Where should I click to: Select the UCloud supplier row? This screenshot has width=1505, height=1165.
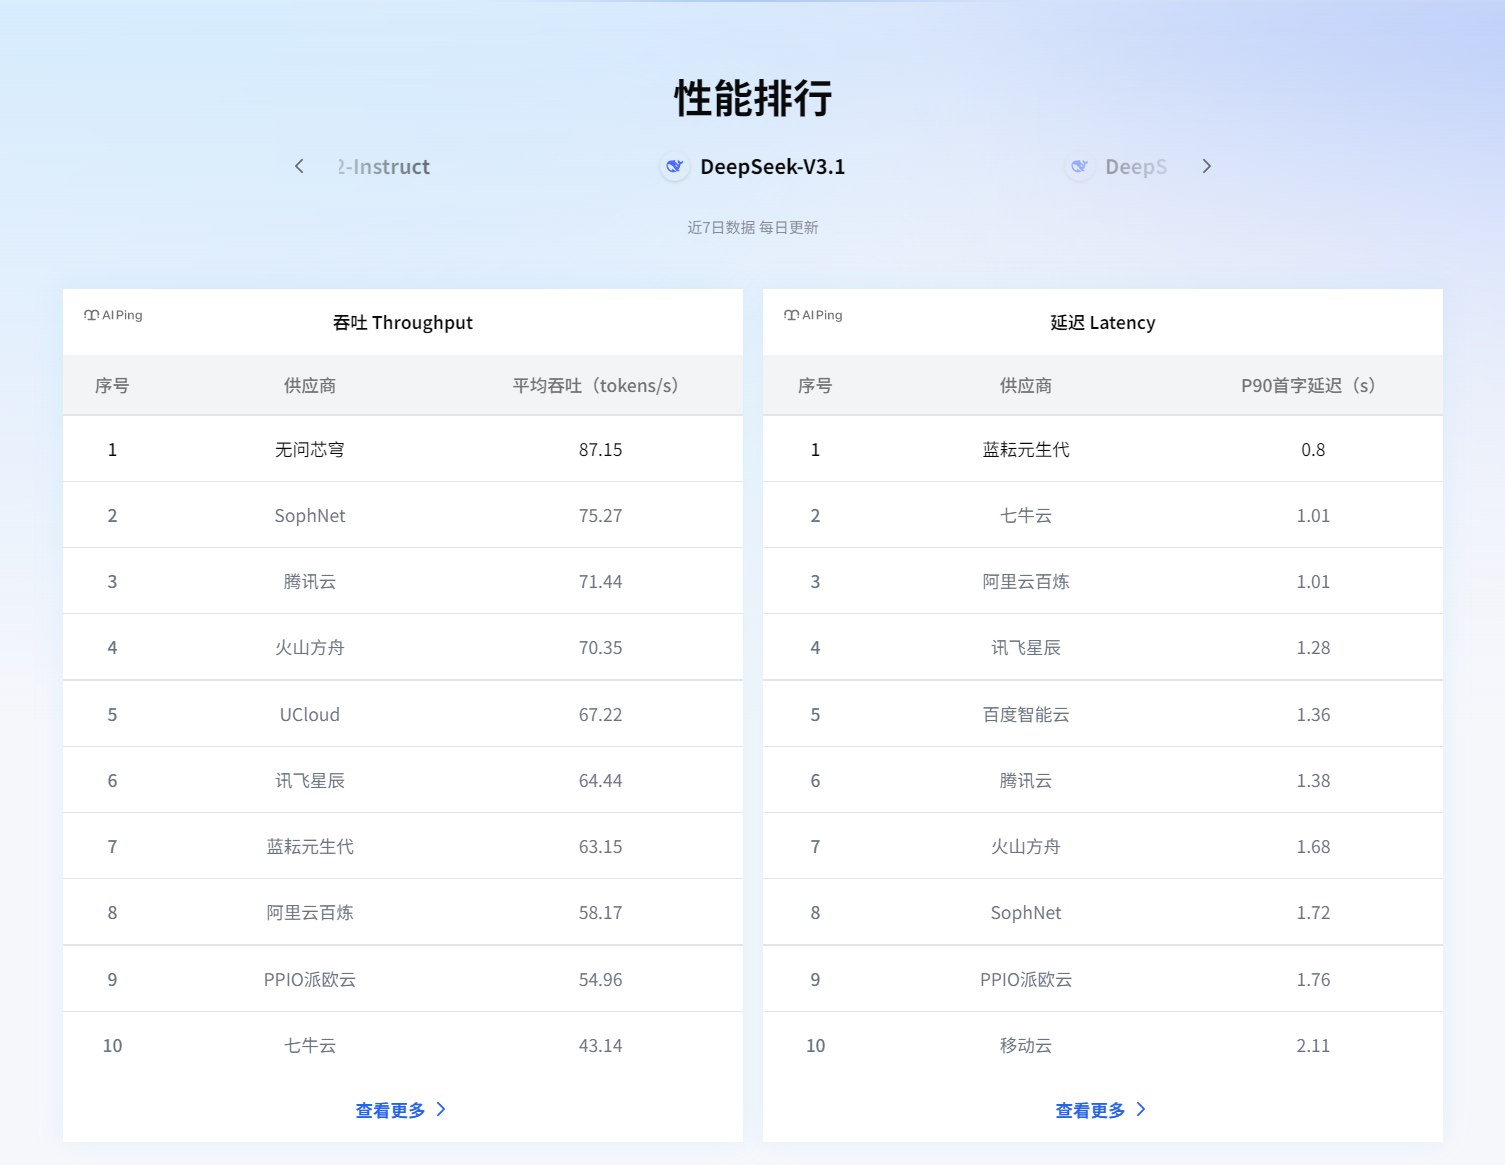point(403,714)
